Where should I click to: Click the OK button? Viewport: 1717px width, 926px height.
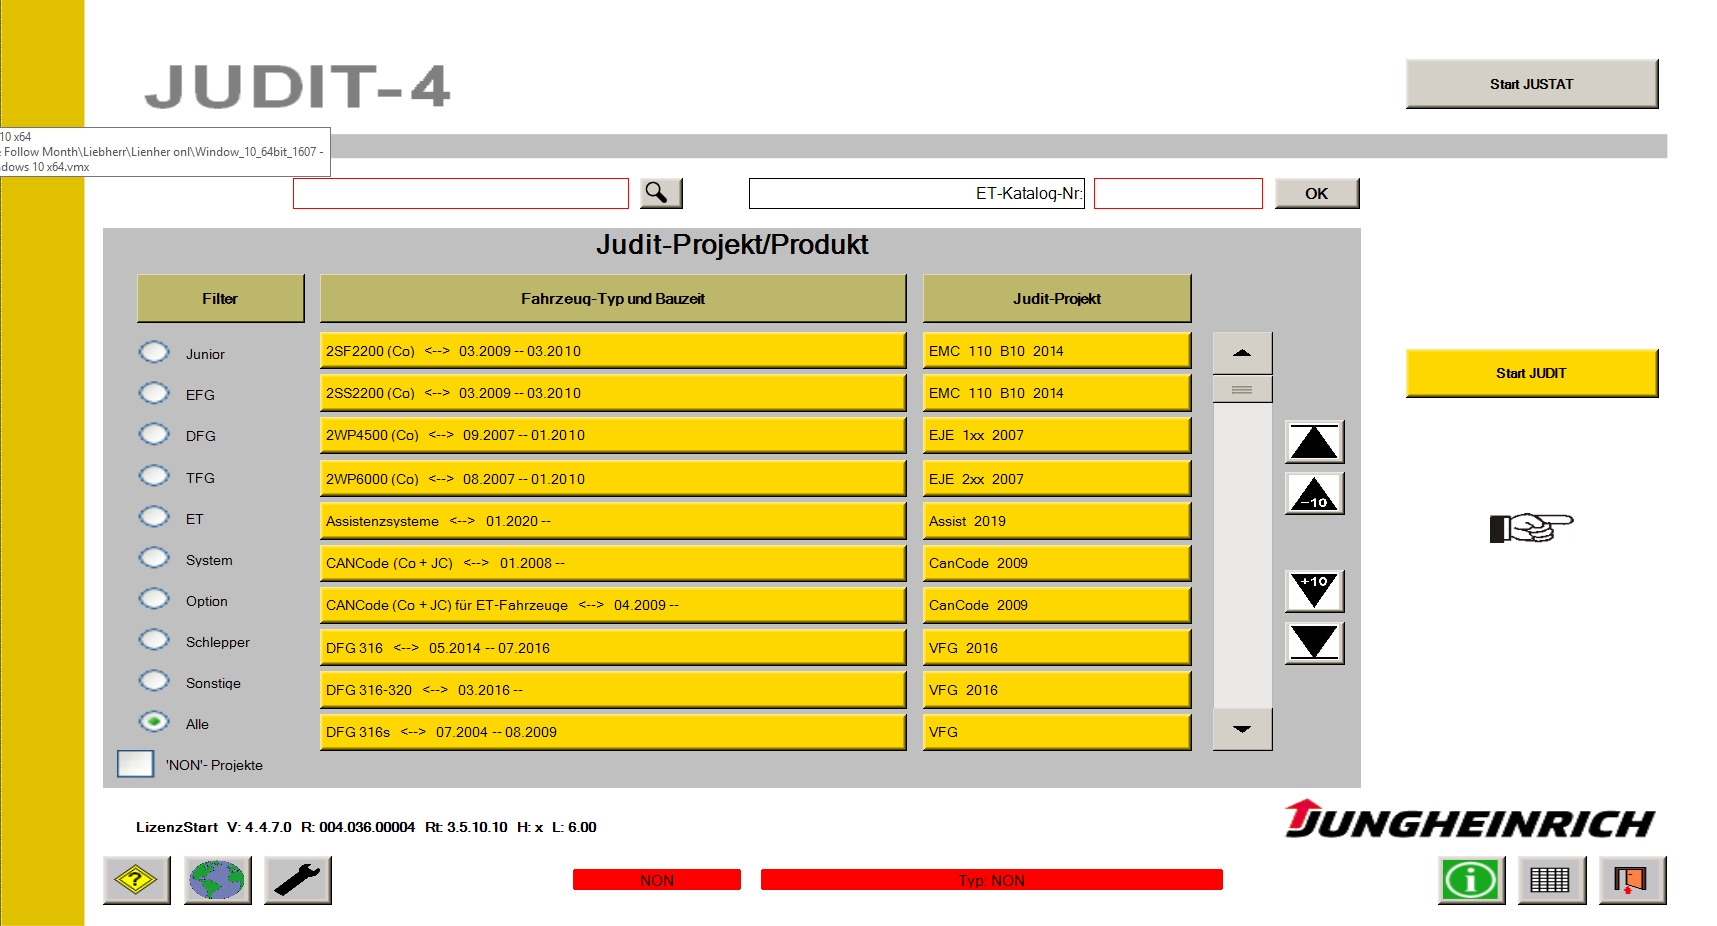pyautogui.click(x=1317, y=193)
